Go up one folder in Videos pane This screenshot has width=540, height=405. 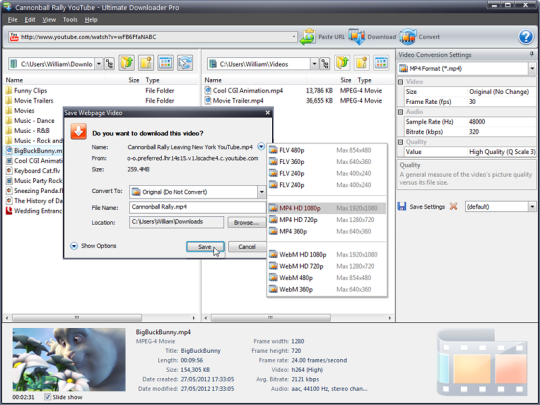point(342,63)
